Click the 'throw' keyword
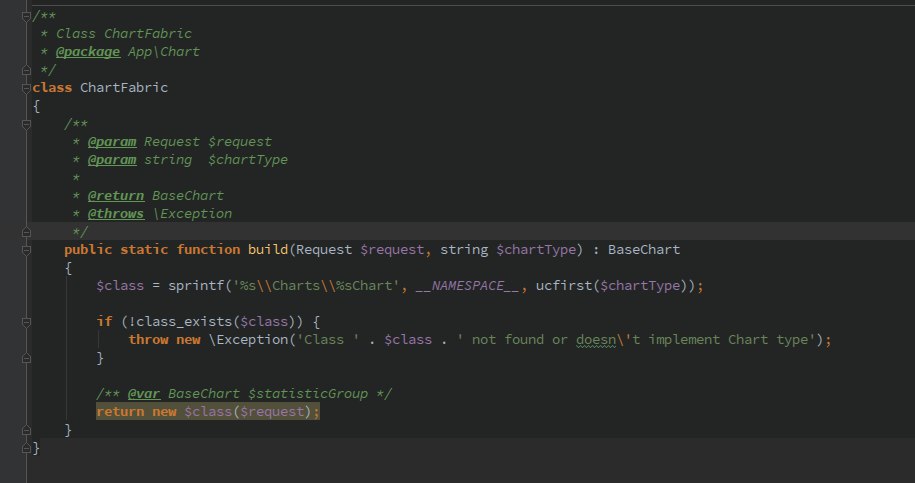The width and height of the screenshot is (915, 483). pyautogui.click(x=148, y=340)
